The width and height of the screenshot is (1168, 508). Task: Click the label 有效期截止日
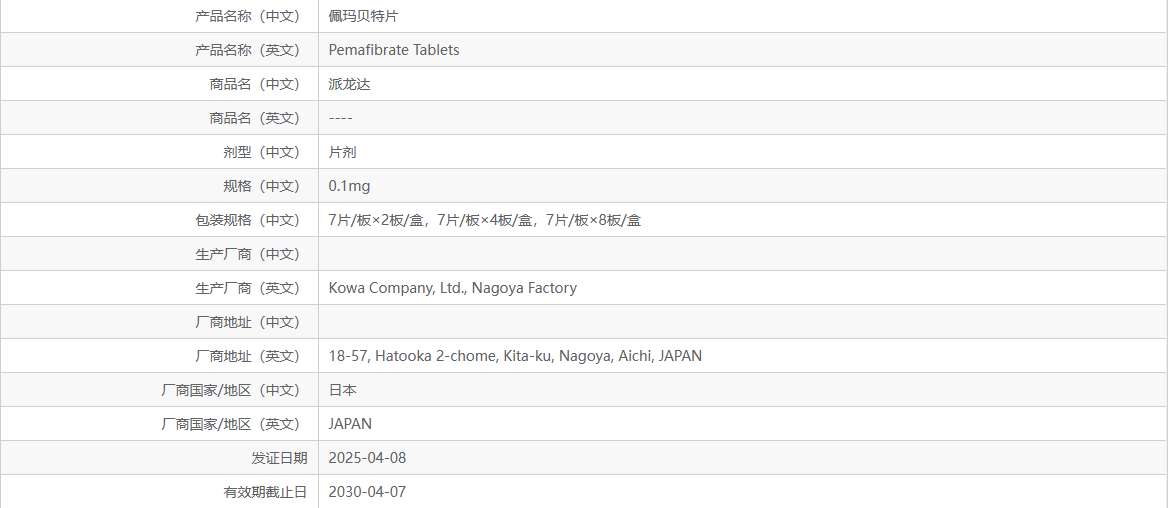tap(265, 492)
